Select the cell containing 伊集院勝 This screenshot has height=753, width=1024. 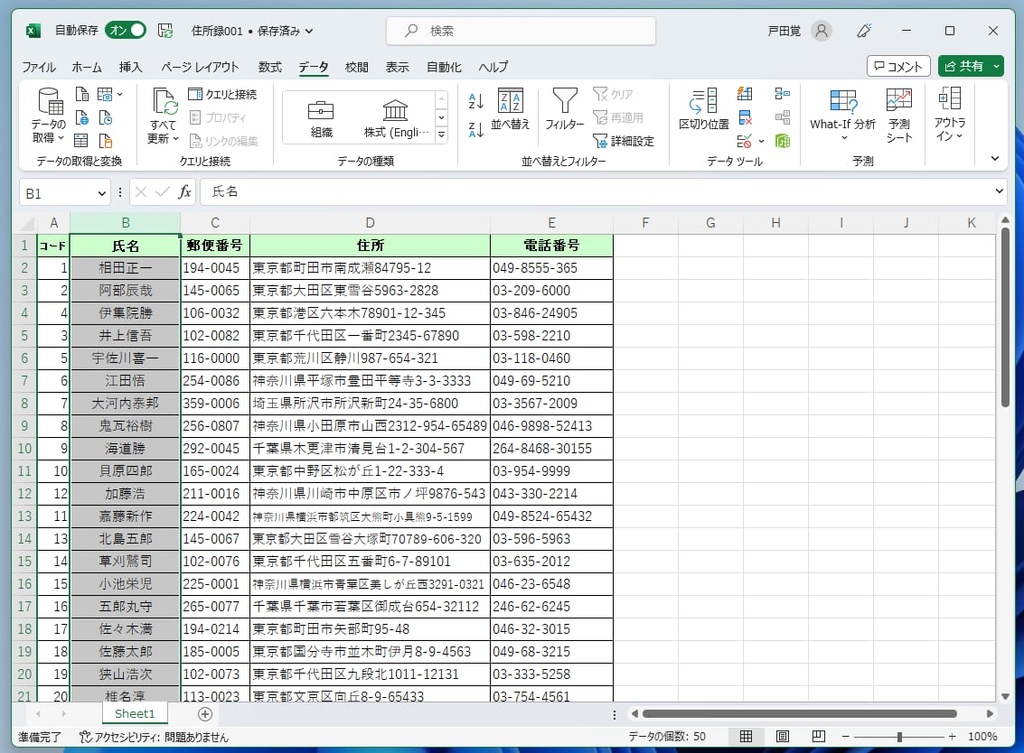tap(125, 313)
